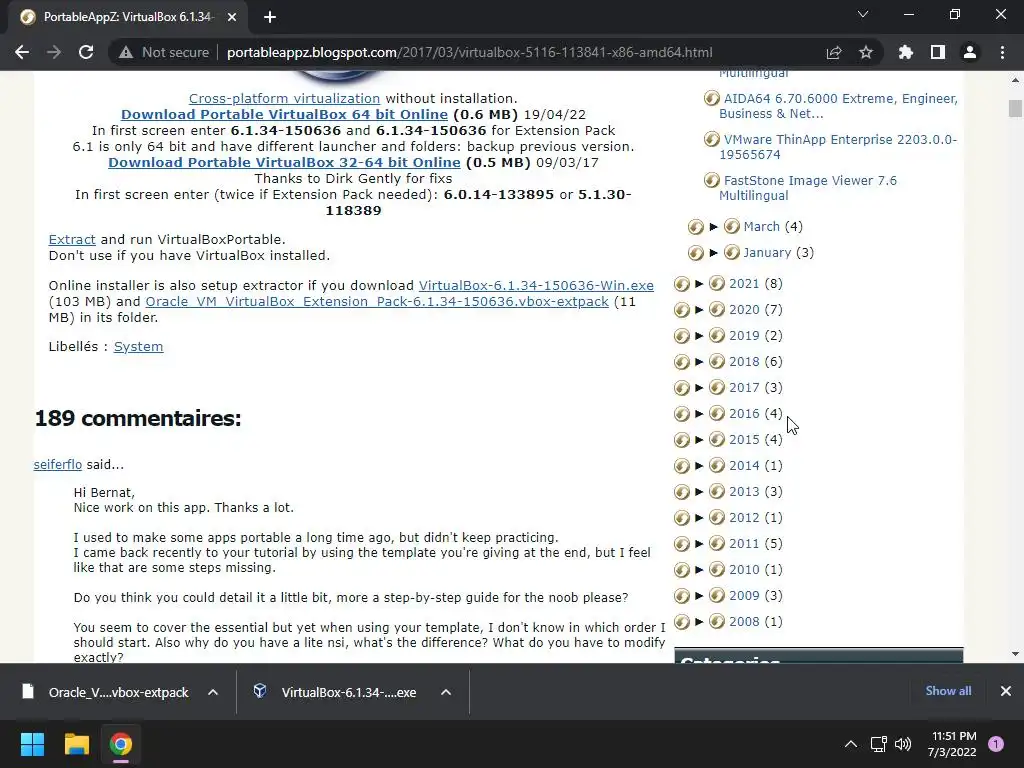Share this page via address bar icon
The width and height of the screenshot is (1024, 768).
(x=834, y=52)
